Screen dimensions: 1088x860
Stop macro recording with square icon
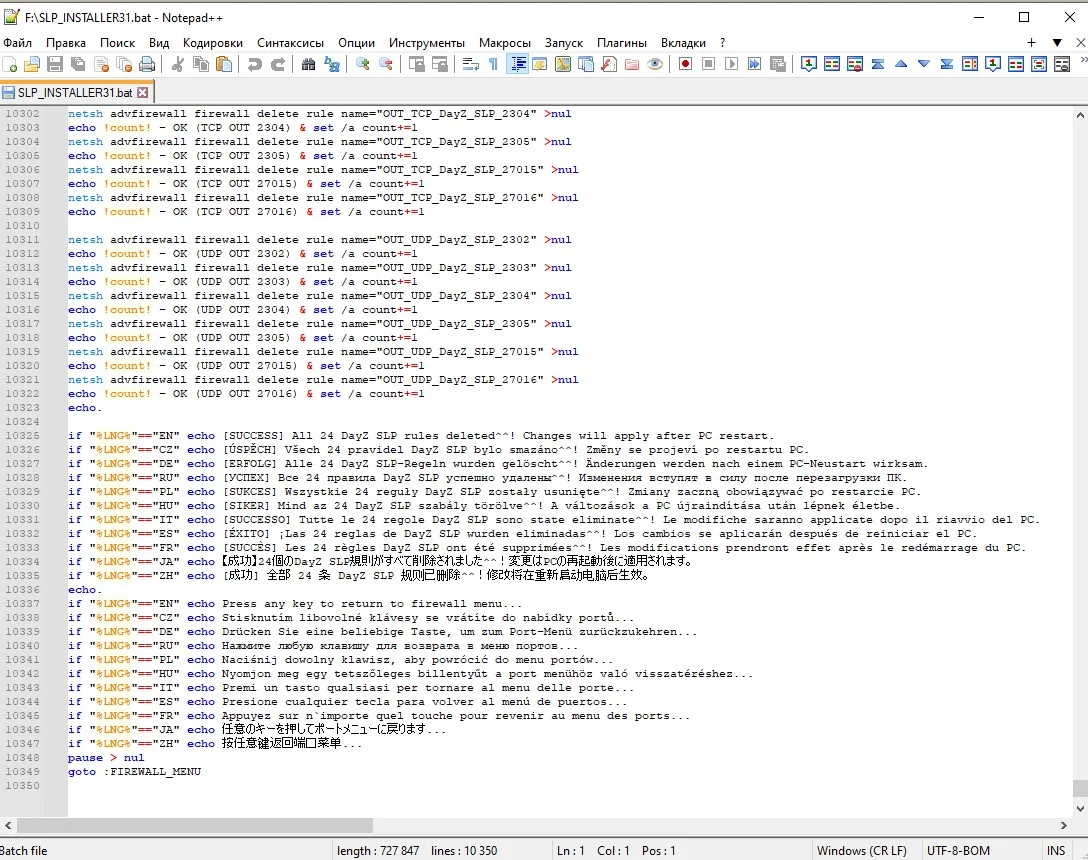[708, 65]
